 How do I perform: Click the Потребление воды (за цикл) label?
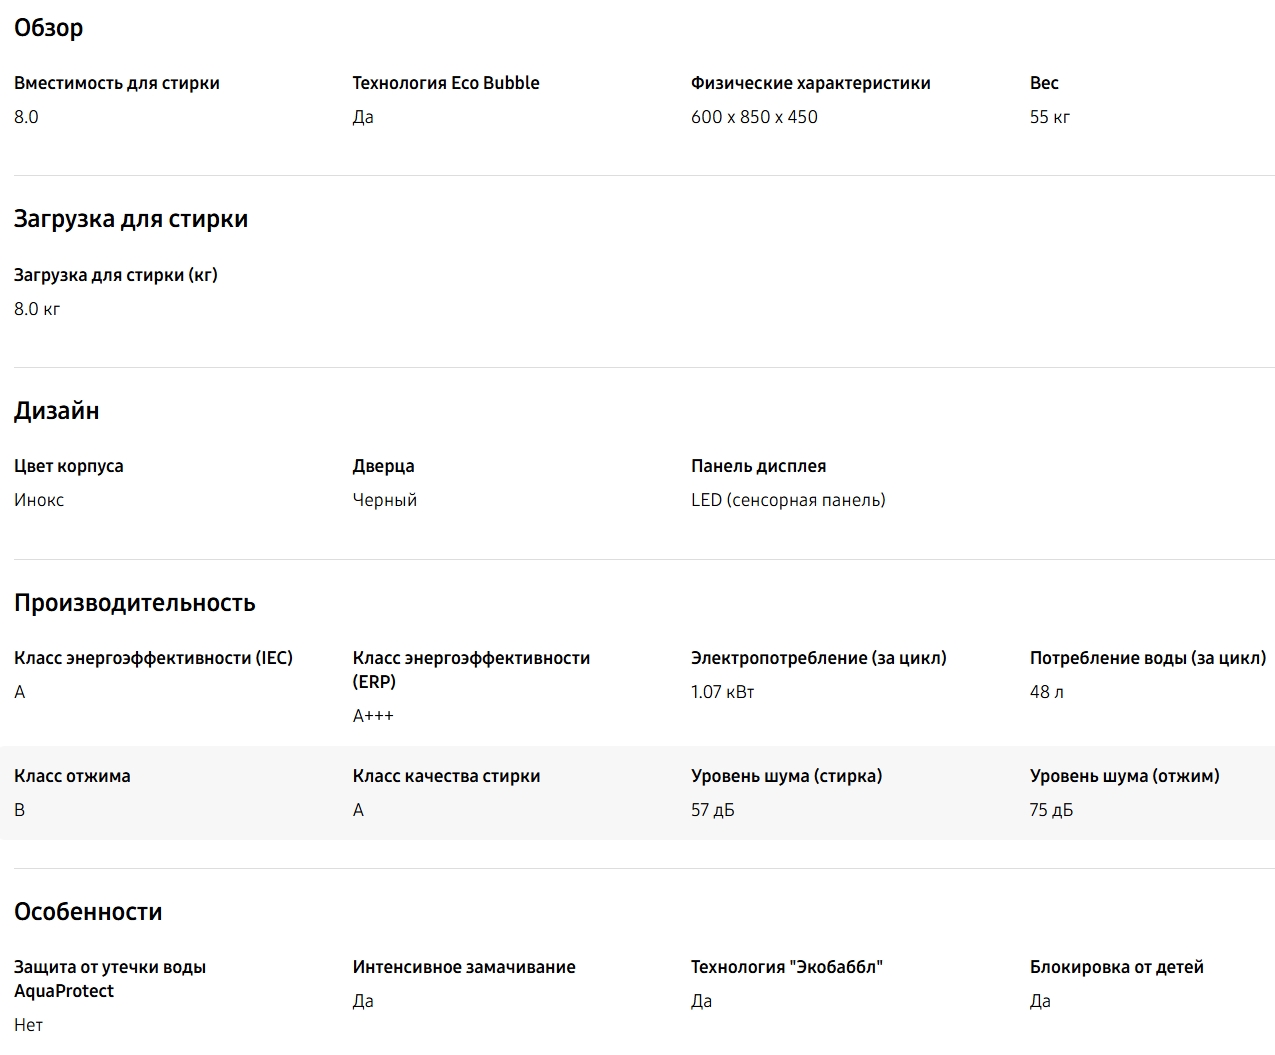tap(1147, 658)
